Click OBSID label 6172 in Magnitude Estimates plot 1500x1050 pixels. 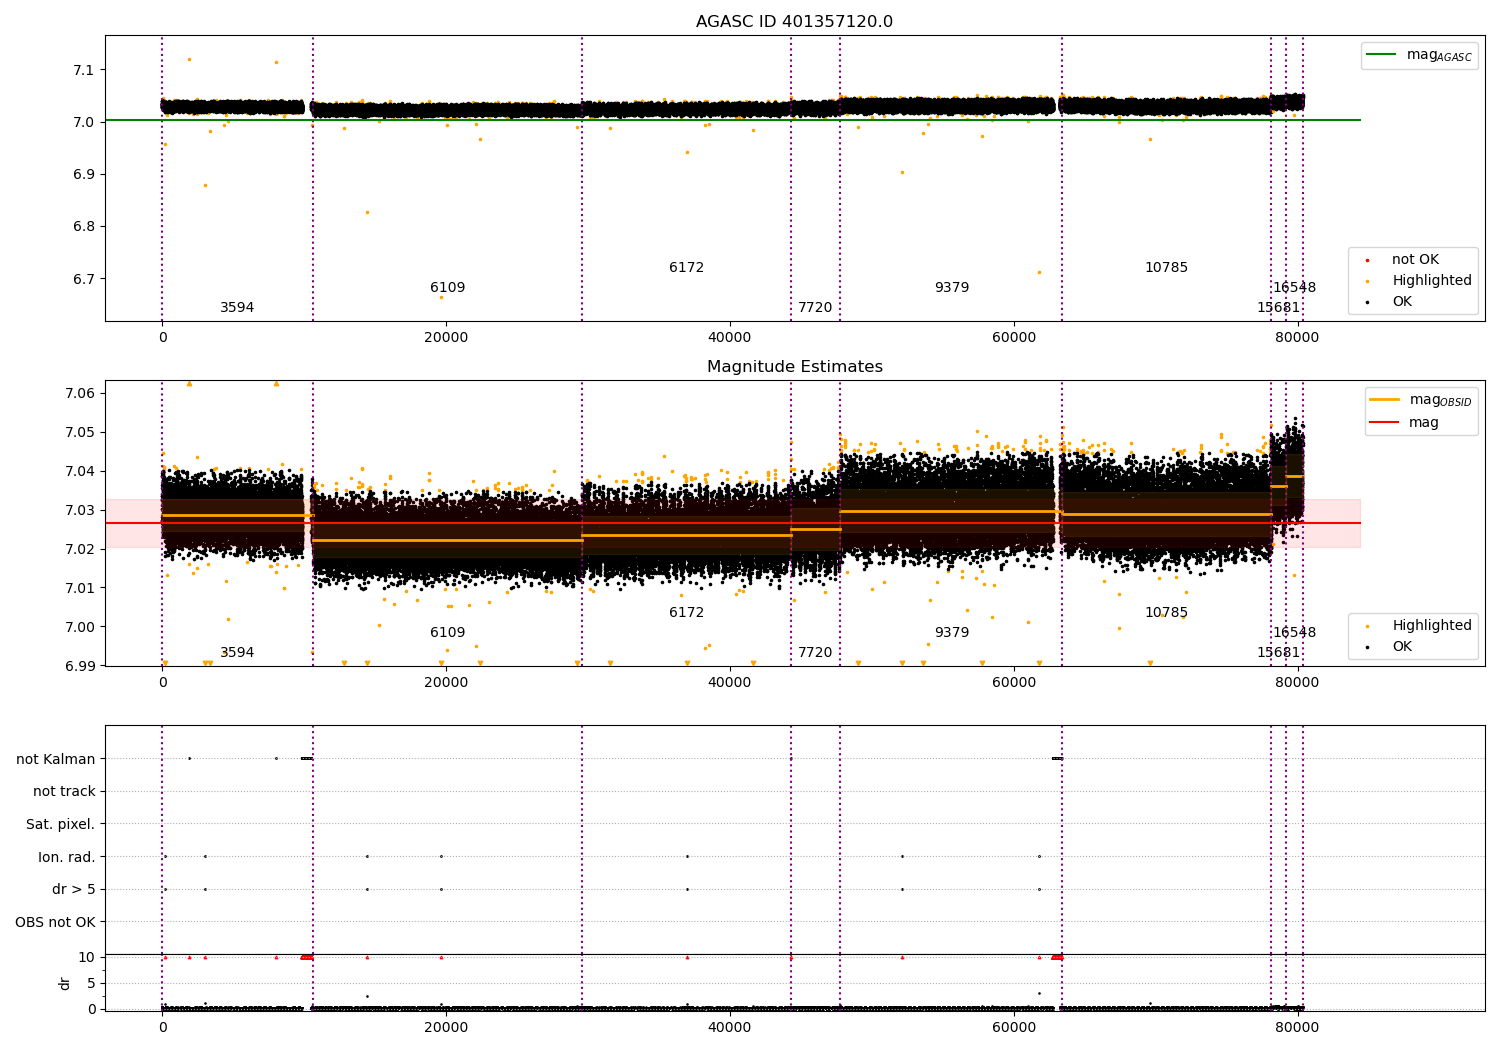[686, 613]
